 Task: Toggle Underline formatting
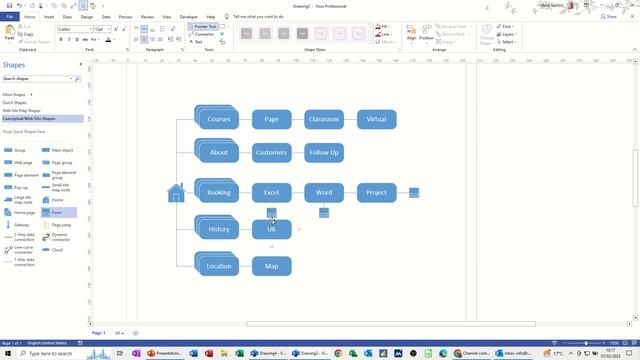pyautogui.click(x=77, y=40)
